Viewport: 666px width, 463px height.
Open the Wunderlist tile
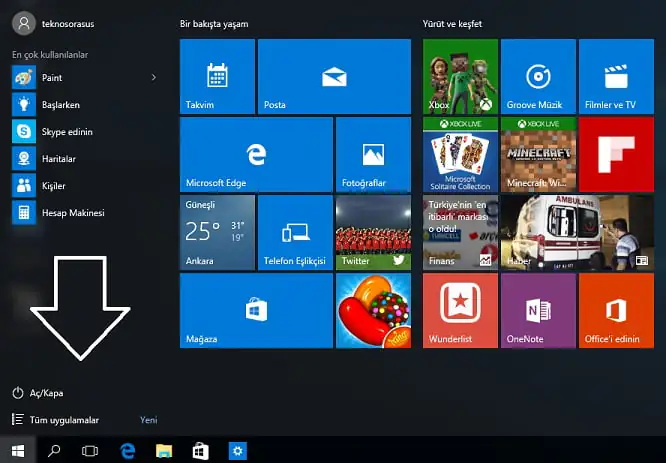pos(459,311)
